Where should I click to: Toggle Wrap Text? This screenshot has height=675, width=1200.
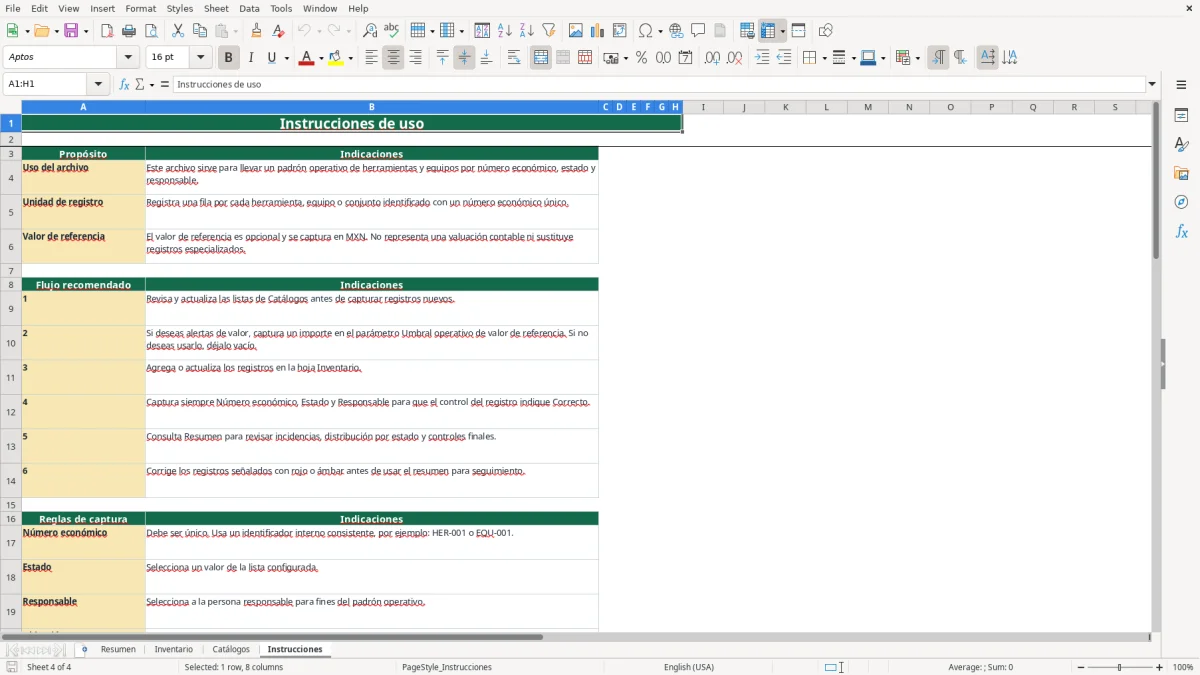click(514, 58)
